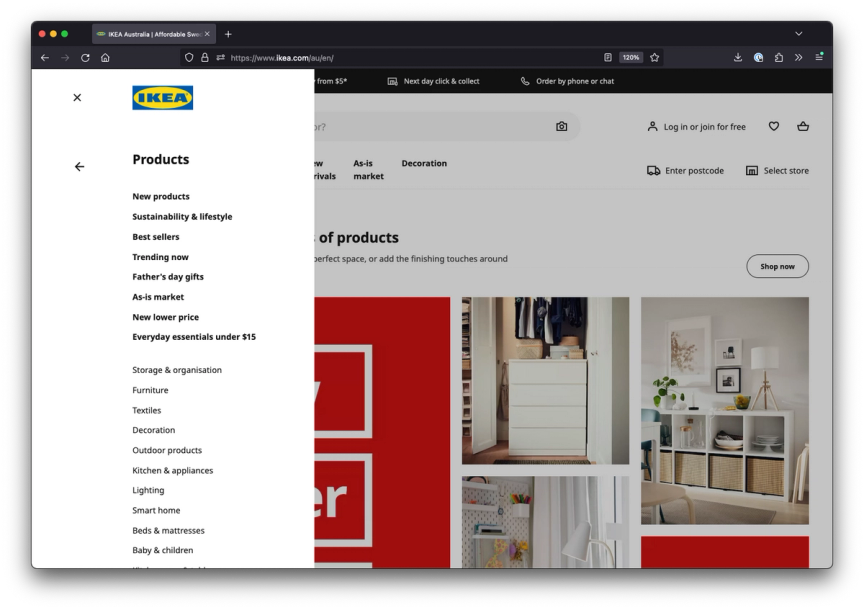Click browser forward arrow
This screenshot has height=610, width=864.
tap(65, 57)
